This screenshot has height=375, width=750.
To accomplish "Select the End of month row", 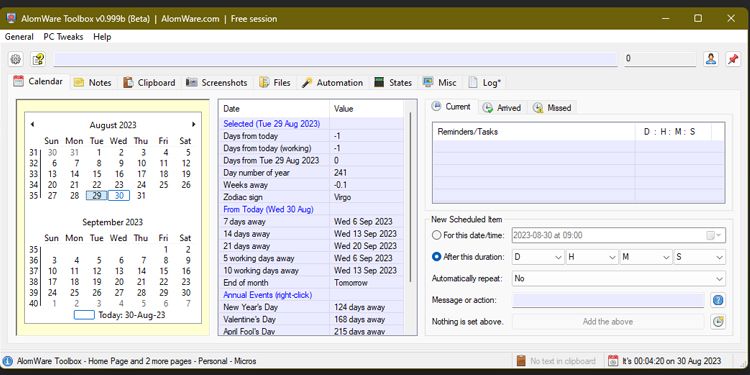I will (x=311, y=283).
